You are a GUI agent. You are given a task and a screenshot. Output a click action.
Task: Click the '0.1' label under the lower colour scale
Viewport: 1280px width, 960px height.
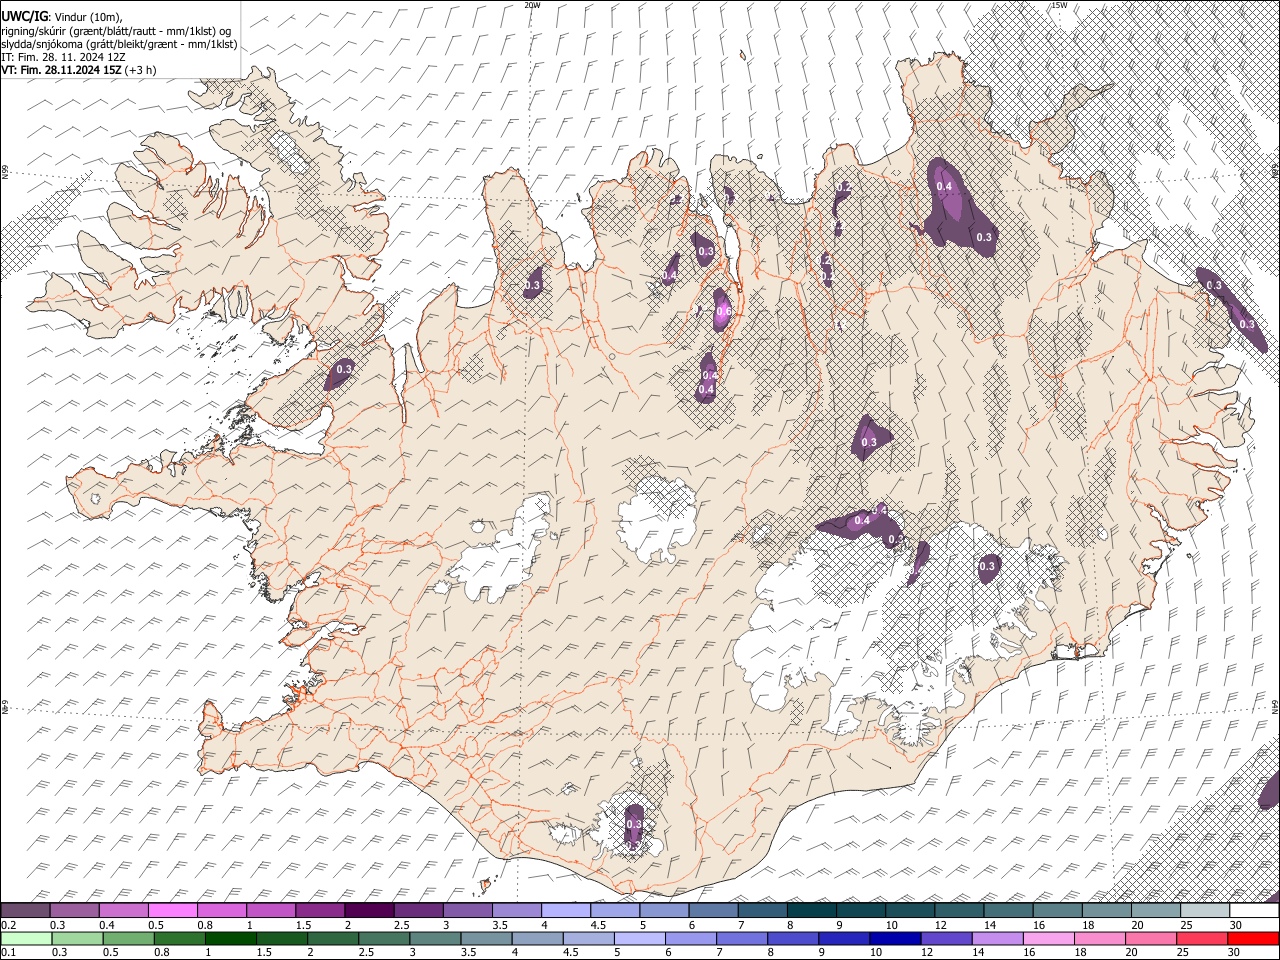tap(8, 952)
